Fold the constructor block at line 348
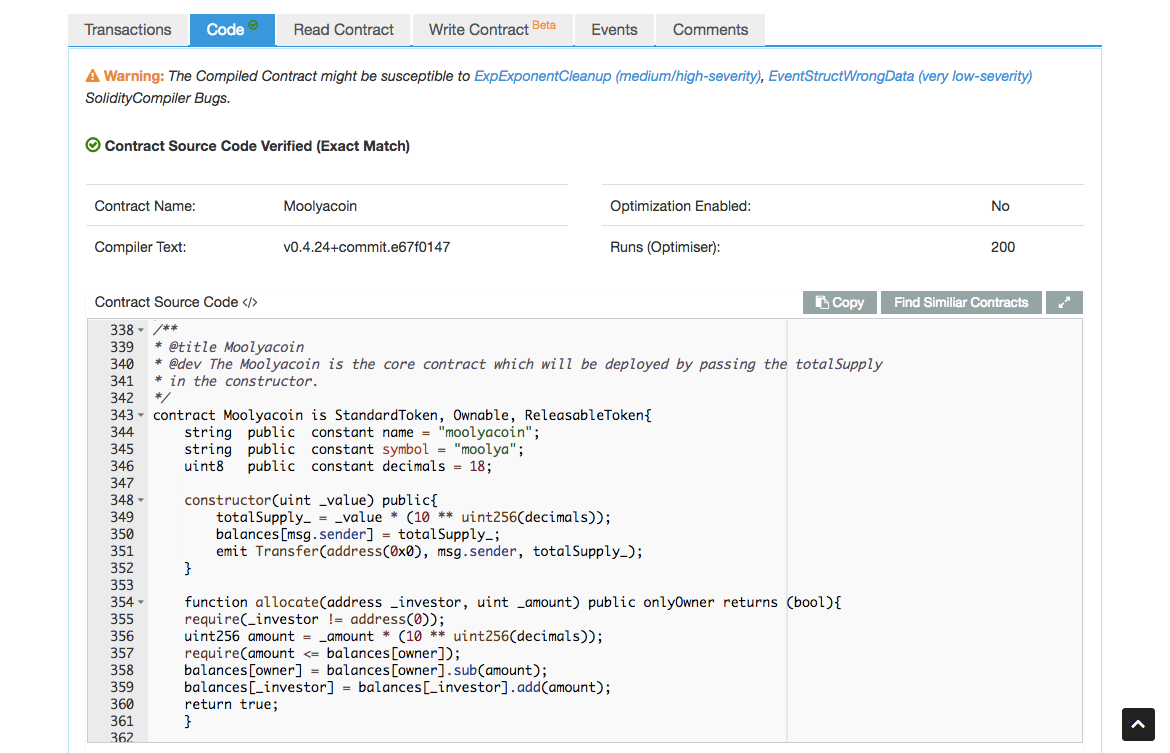Screen dimensions: 1170x753 pos(141,500)
